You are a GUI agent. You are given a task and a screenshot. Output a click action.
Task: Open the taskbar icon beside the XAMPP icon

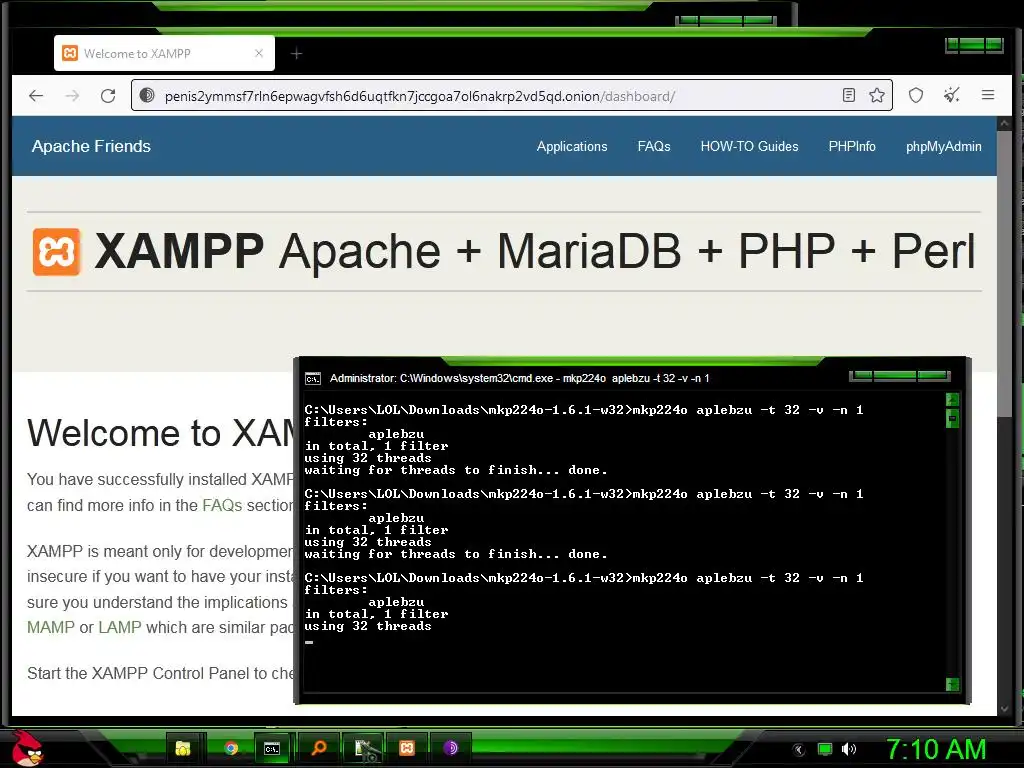tap(364, 749)
